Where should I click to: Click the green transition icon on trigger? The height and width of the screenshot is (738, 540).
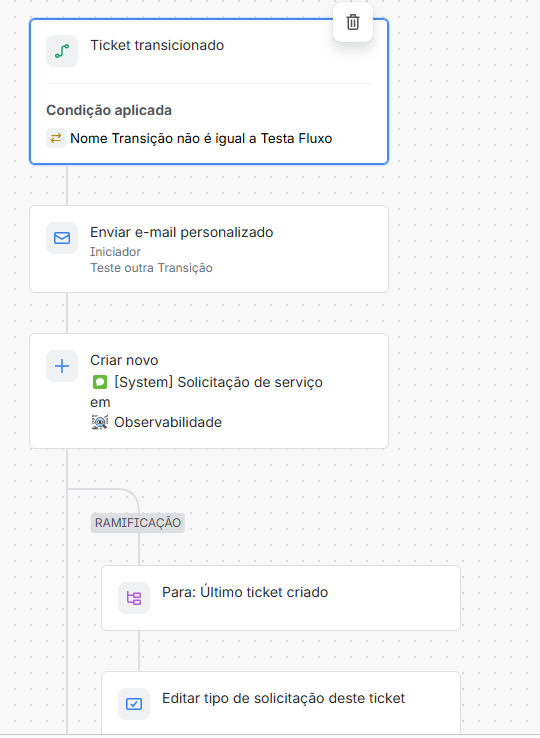[62, 51]
